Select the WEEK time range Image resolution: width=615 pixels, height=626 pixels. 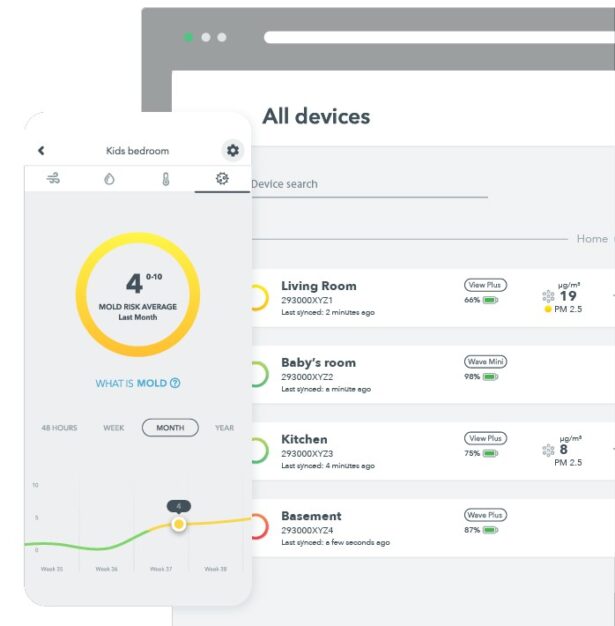114,428
